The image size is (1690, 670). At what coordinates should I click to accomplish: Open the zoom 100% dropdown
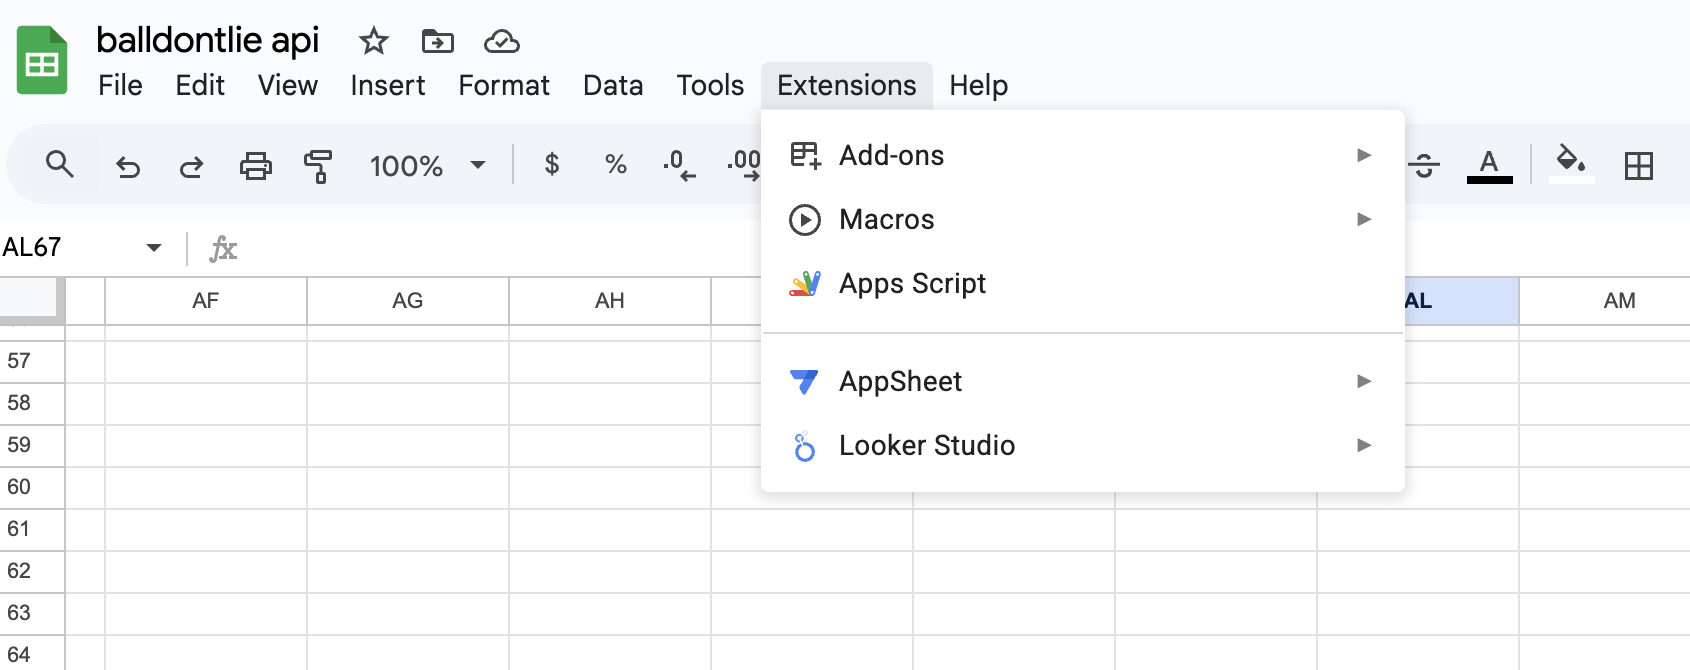(427, 166)
